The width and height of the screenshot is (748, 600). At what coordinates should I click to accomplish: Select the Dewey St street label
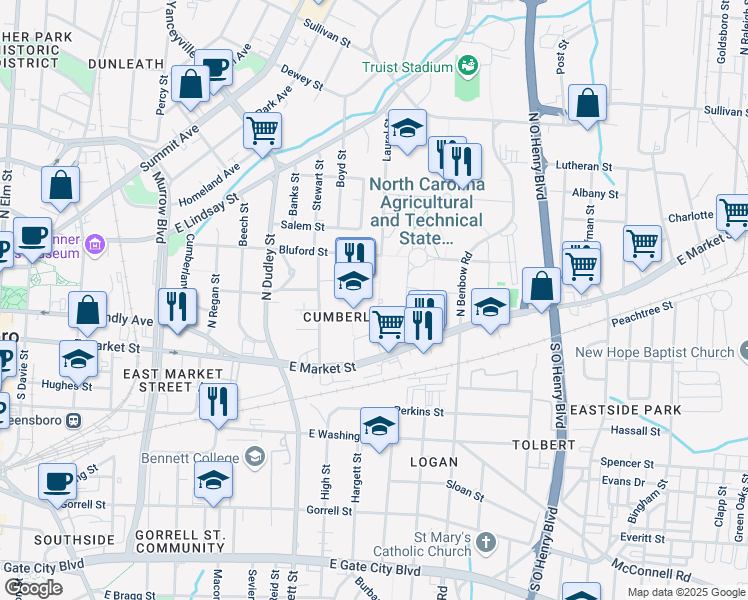(x=302, y=78)
